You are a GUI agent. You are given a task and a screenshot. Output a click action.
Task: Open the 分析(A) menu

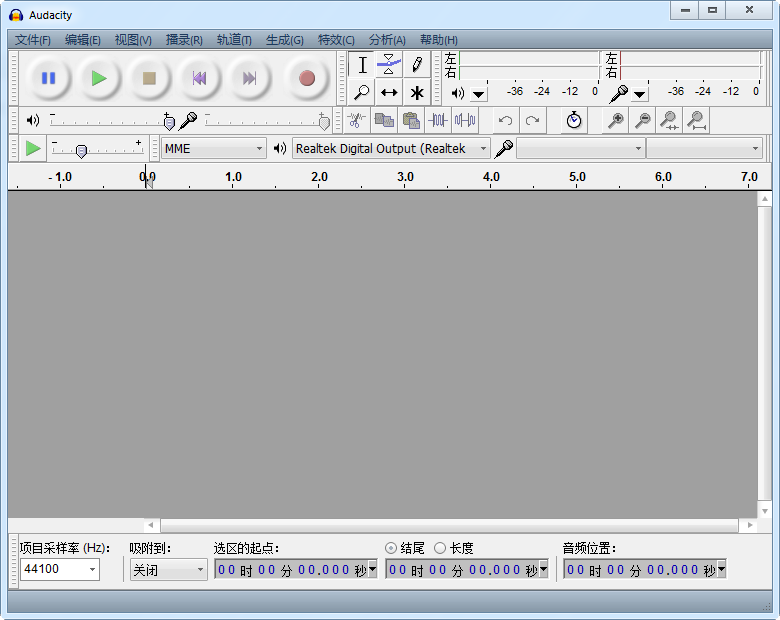387,40
